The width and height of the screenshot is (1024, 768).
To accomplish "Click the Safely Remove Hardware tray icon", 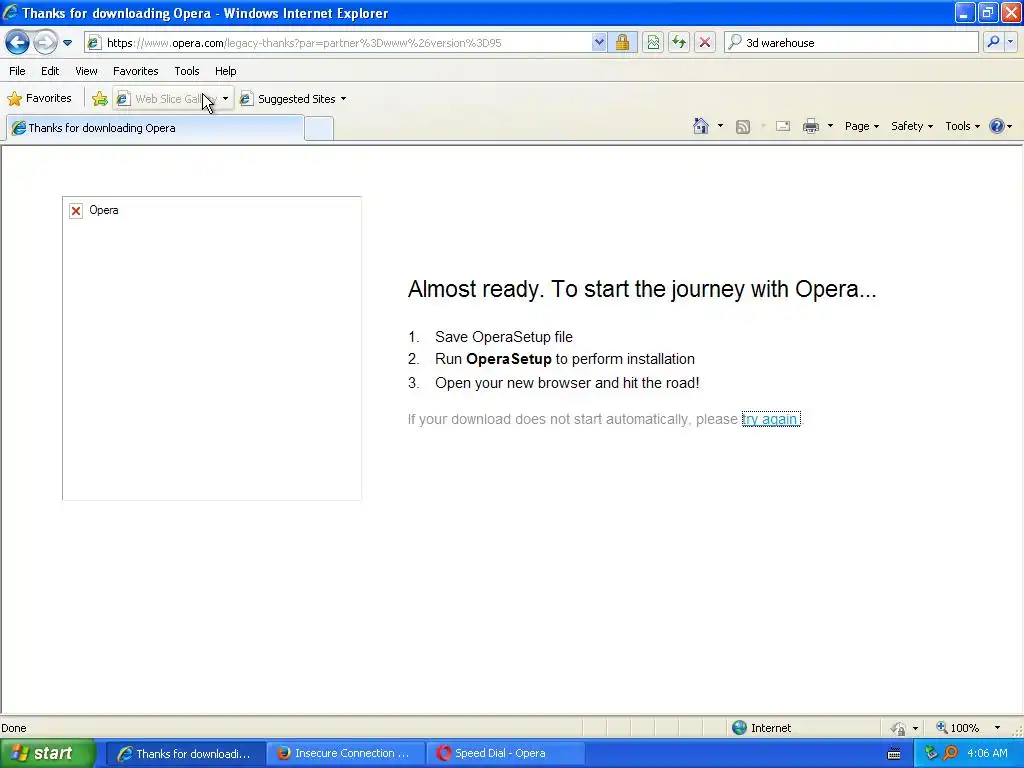I will [931, 754].
